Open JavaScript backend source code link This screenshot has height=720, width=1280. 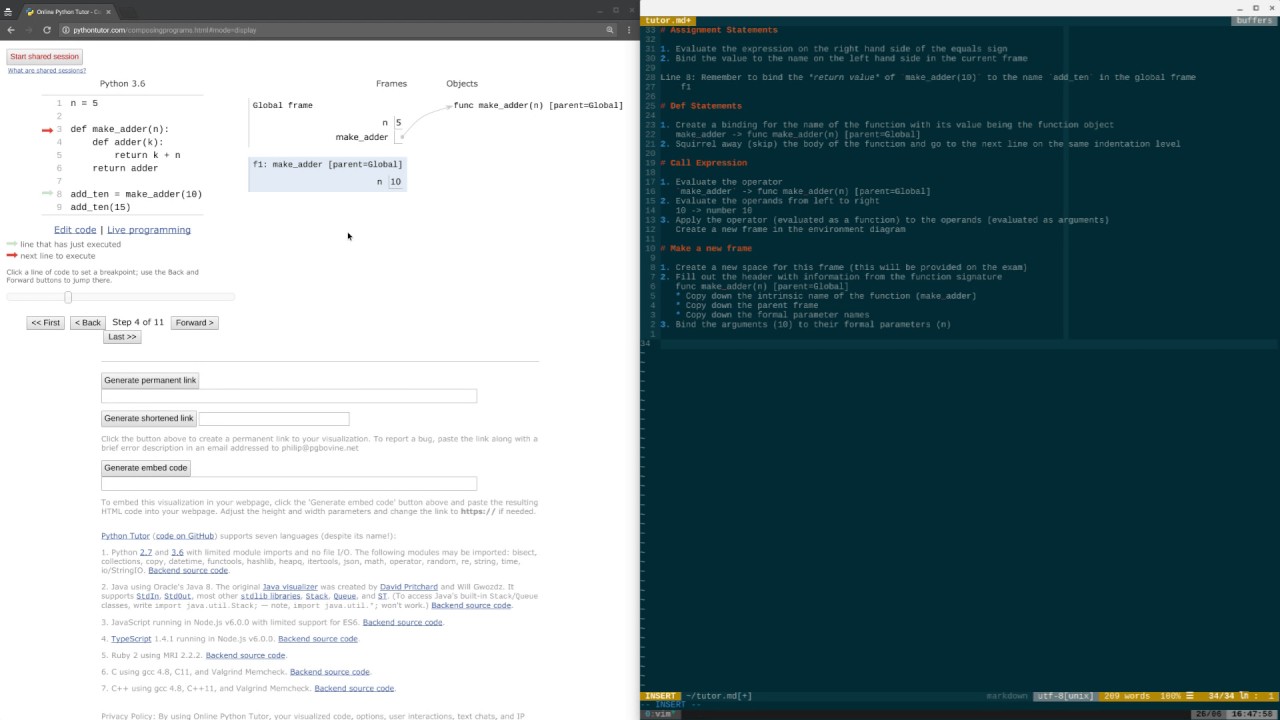(402, 622)
